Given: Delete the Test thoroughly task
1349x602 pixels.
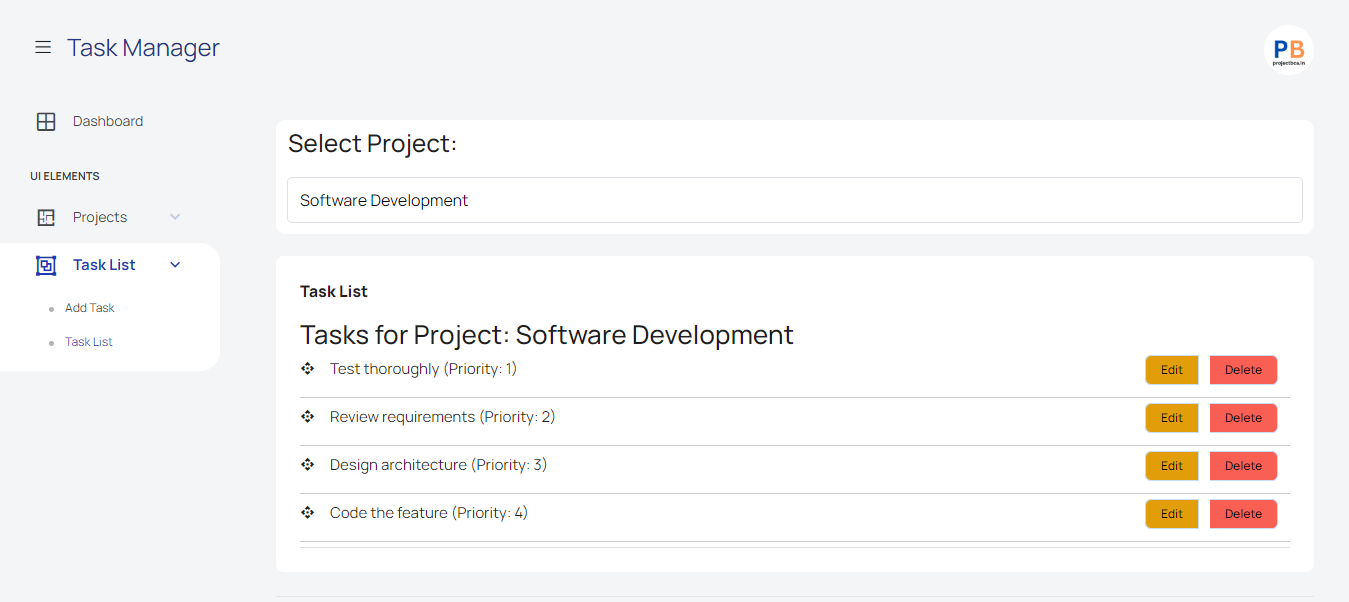Looking at the screenshot, I should [1243, 370].
